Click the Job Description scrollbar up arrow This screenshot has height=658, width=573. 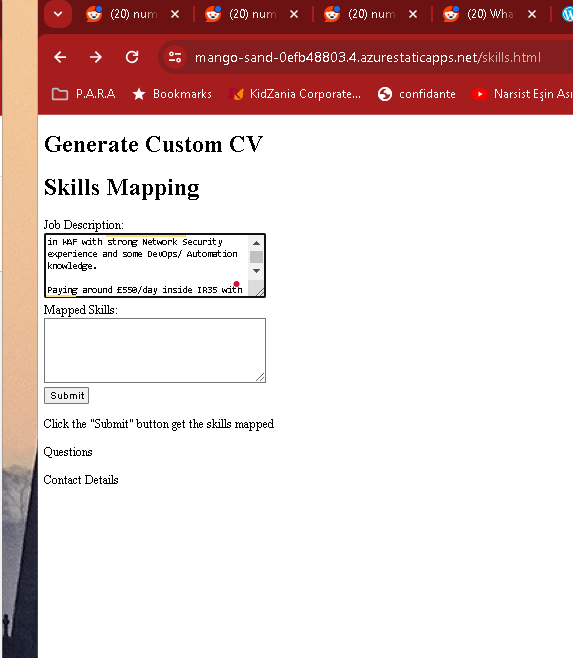click(x=256, y=243)
